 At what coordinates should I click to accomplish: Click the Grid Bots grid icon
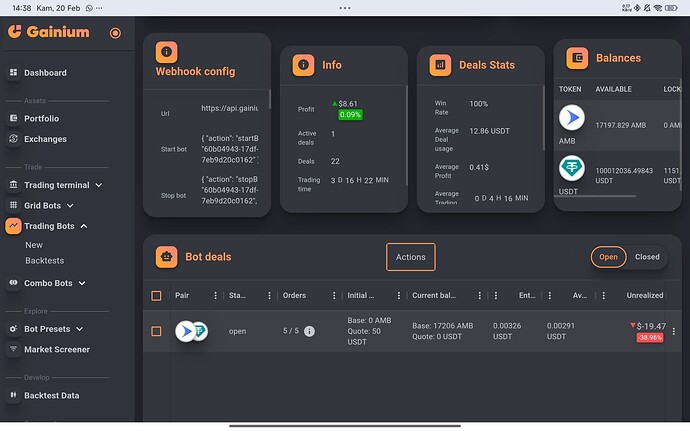click(14, 205)
